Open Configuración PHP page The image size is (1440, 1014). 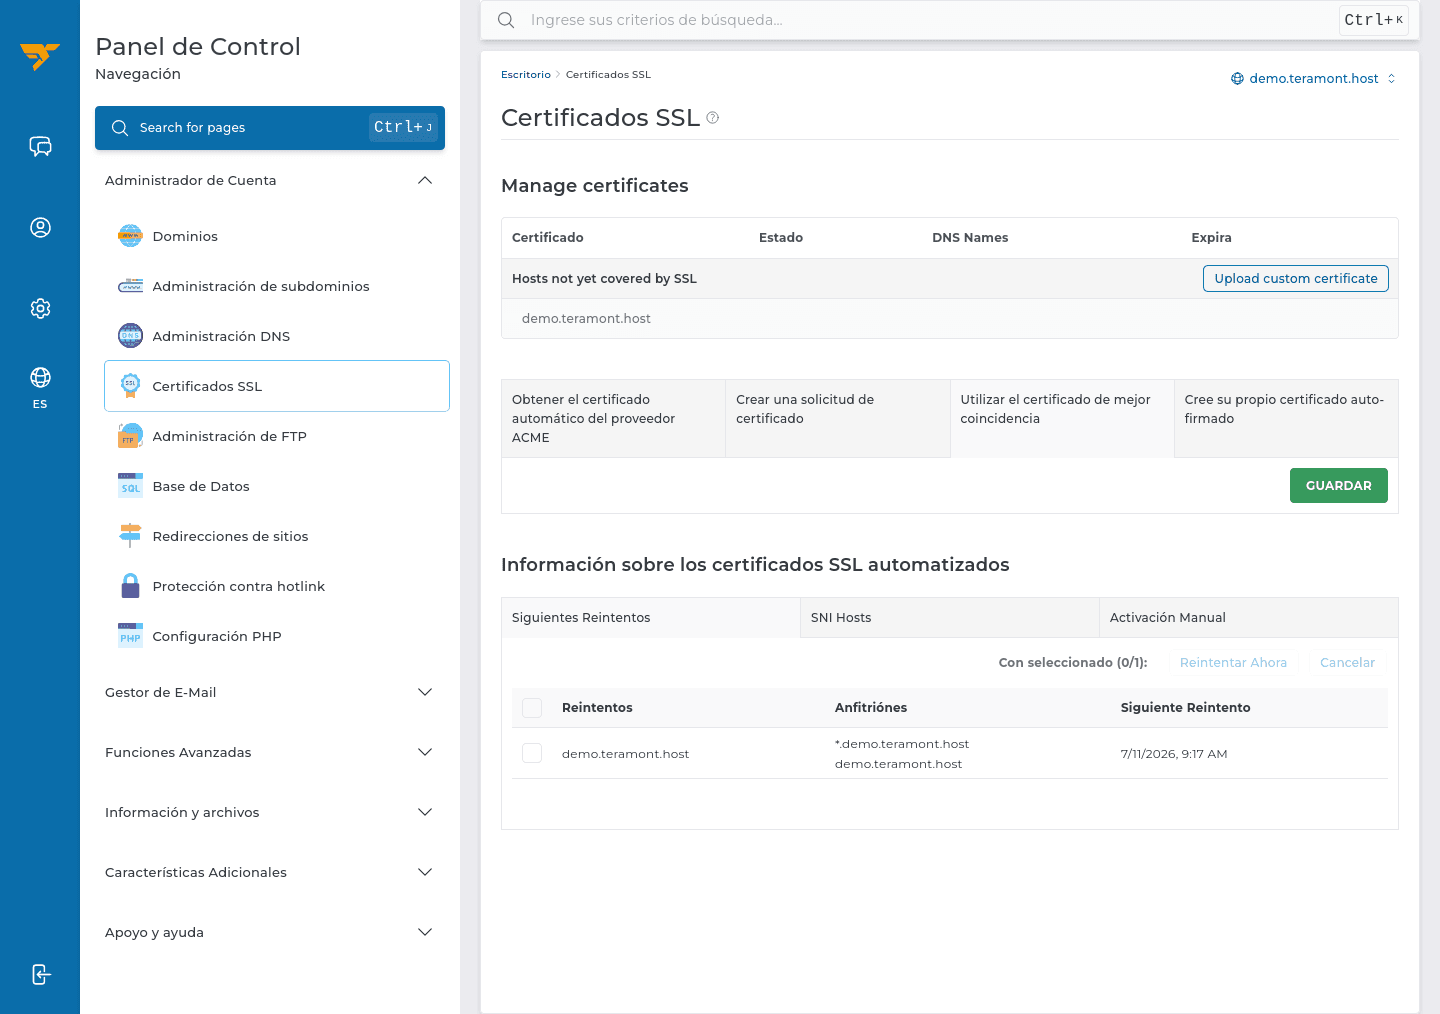tap(277, 636)
